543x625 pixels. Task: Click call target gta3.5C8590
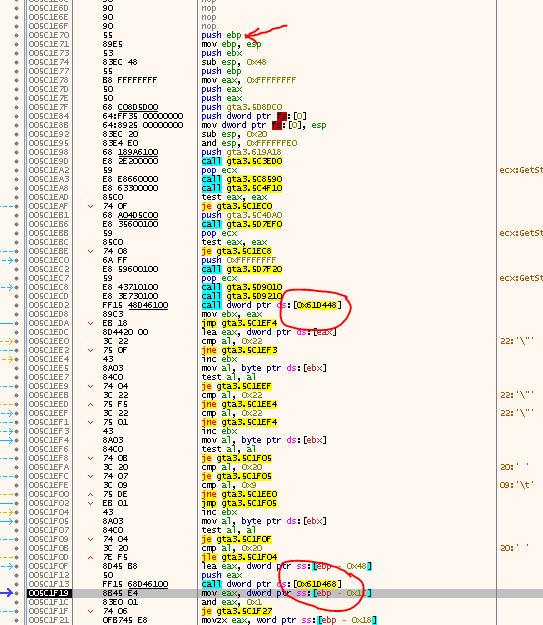[x=254, y=179]
